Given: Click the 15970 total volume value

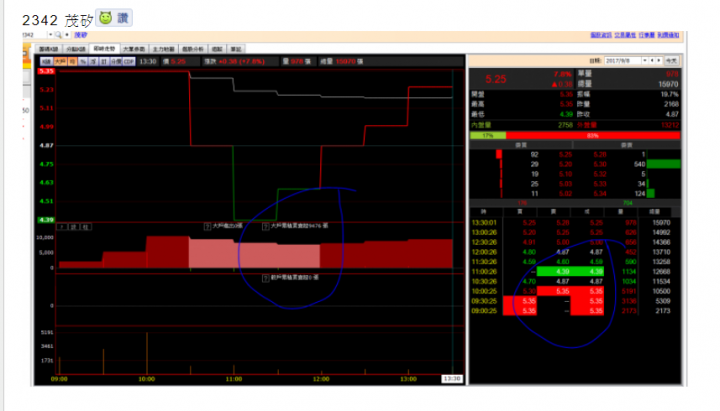Looking at the screenshot, I should click(668, 84).
